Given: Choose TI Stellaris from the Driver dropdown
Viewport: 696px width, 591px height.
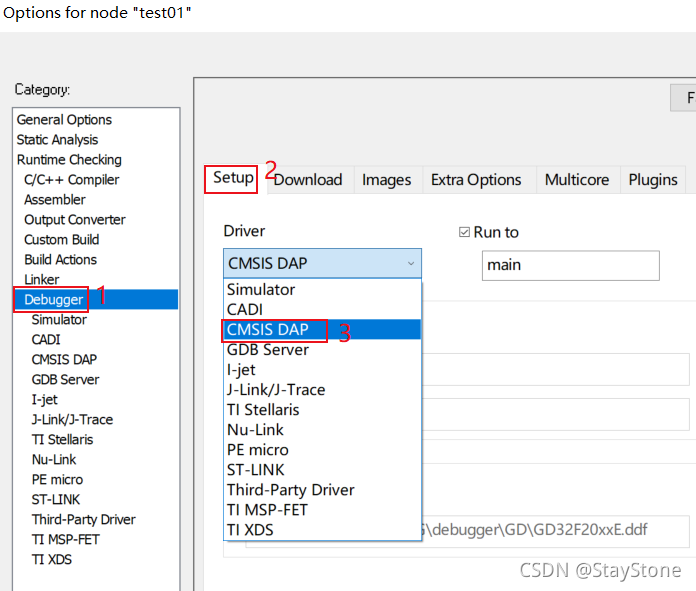Looking at the screenshot, I should pyautogui.click(x=322, y=410).
